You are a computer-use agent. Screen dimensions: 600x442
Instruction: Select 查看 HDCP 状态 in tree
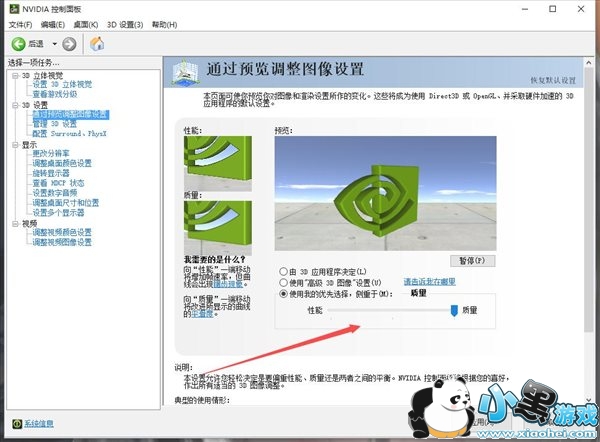coord(58,183)
